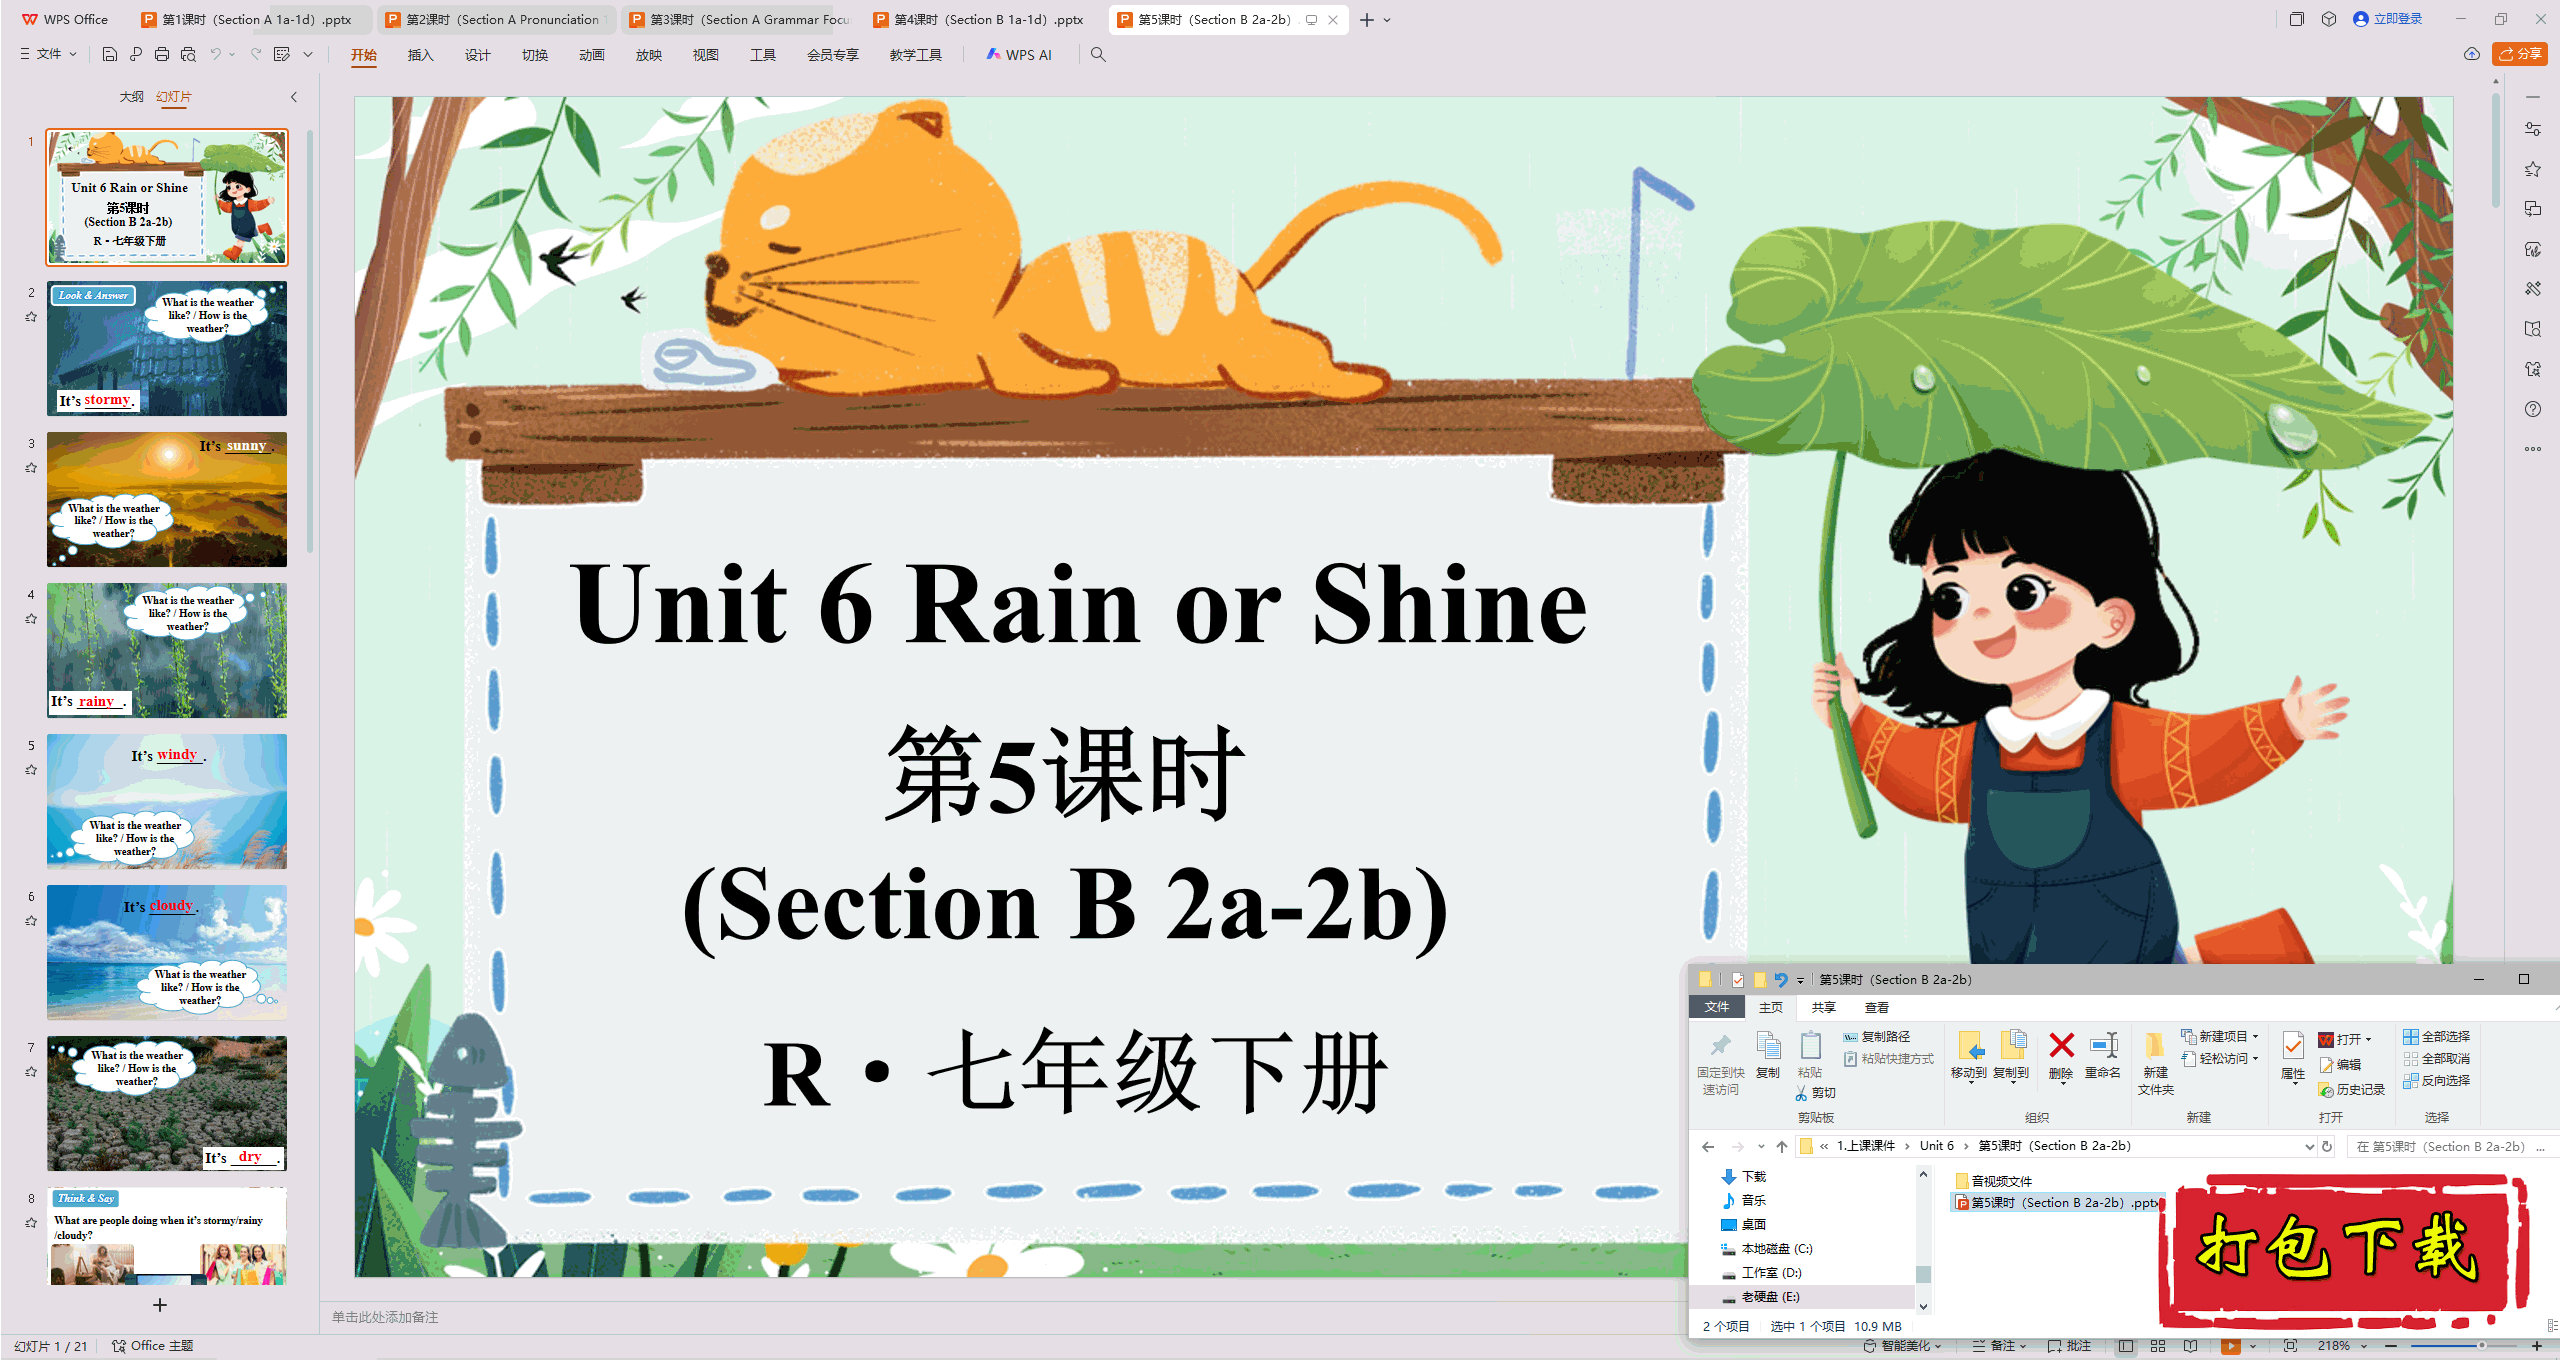Open the 文件 menu dropdown in WPS
2560x1360 pixels.
pyautogui.click(x=48, y=54)
